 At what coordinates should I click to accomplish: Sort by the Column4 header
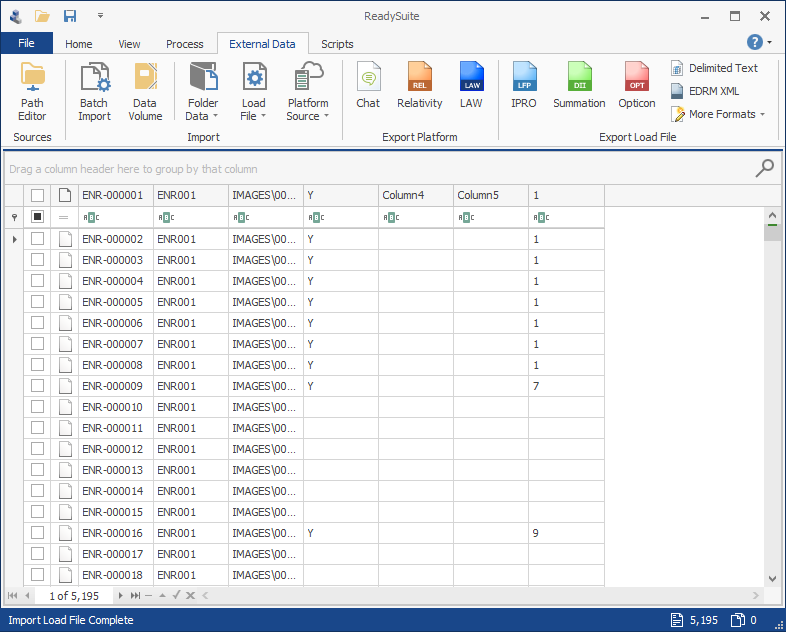tap(416, 195)
